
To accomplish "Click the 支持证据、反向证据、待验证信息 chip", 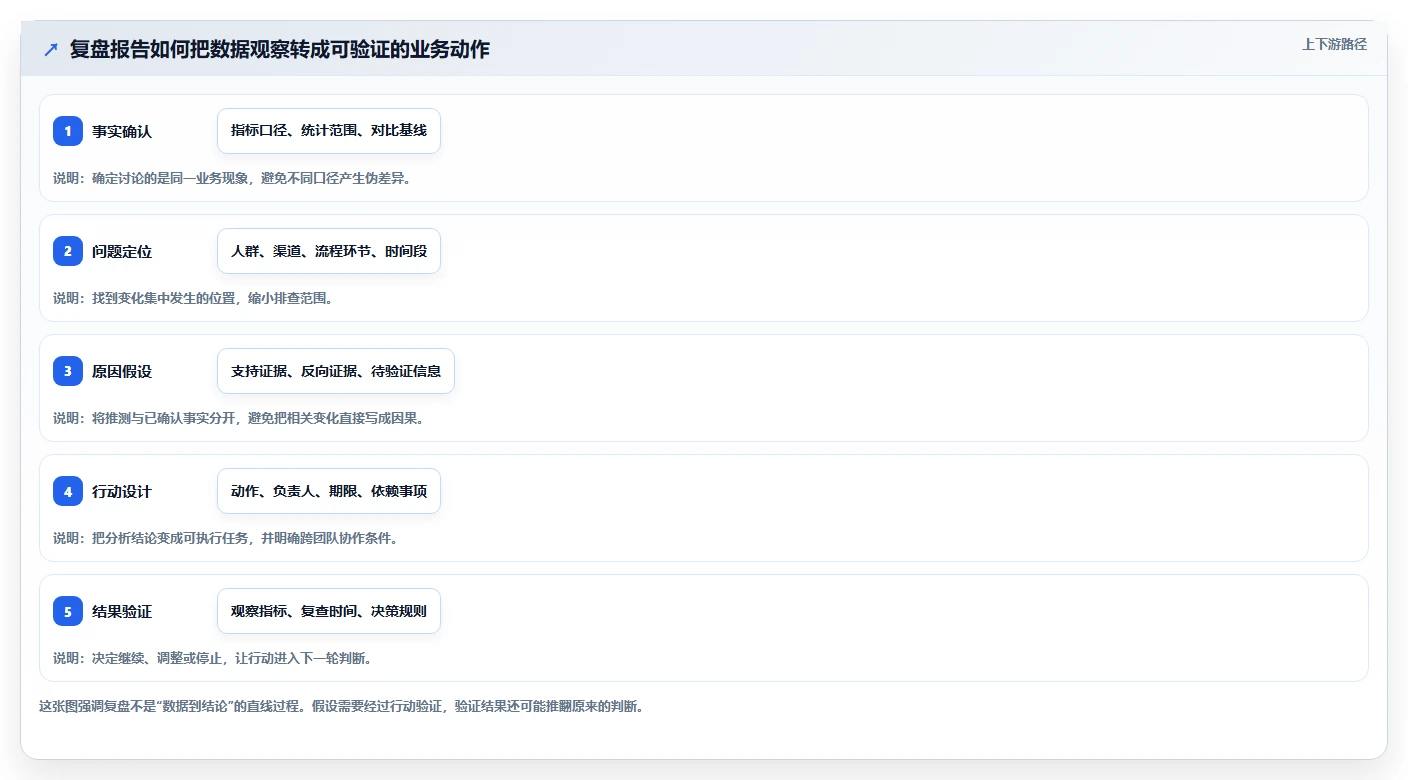I will click(x=336, y=371).
